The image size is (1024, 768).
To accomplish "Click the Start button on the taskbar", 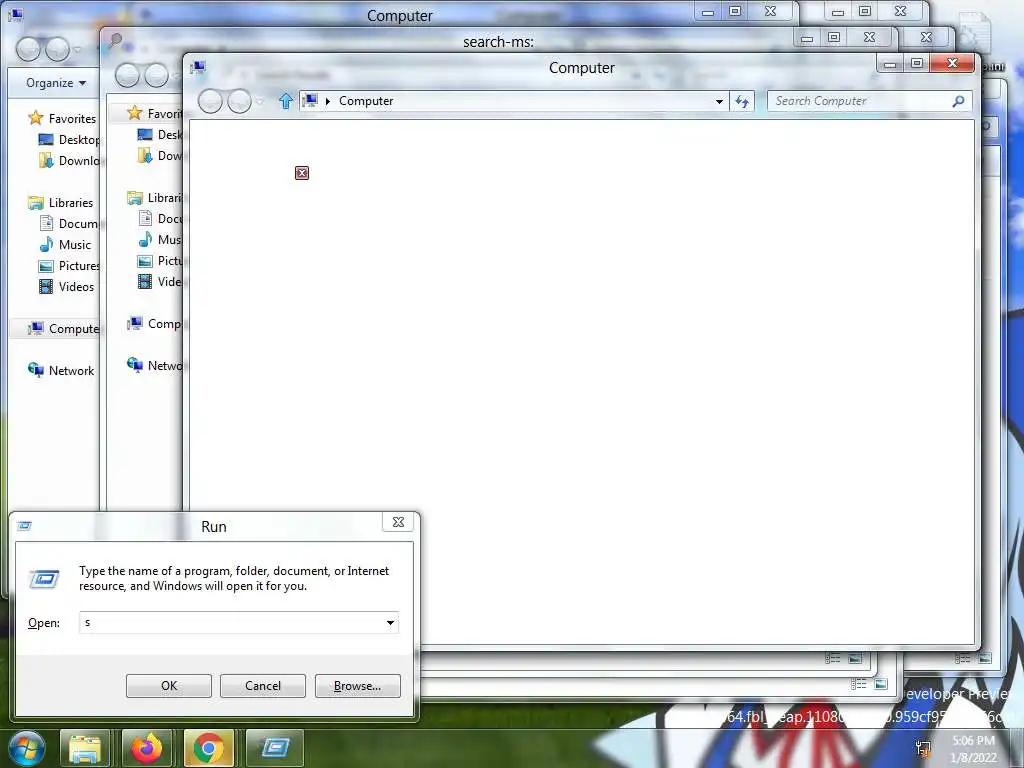I will [x=27, y=748].
